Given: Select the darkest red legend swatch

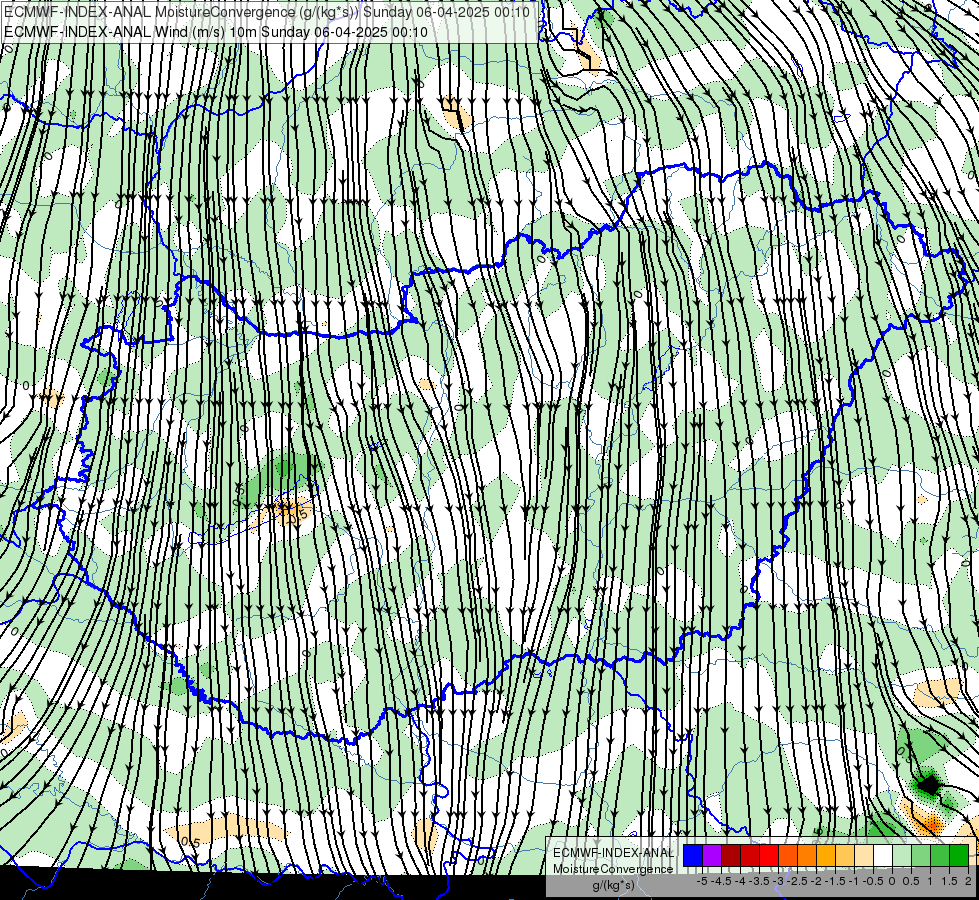Looking at the screenshot, I should pos(731,856).
